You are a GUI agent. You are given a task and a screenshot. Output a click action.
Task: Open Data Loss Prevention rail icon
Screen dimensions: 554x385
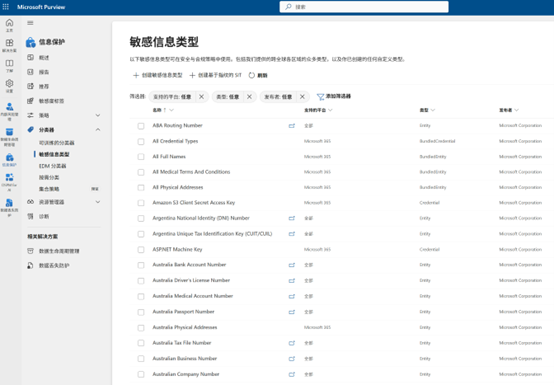10,203
